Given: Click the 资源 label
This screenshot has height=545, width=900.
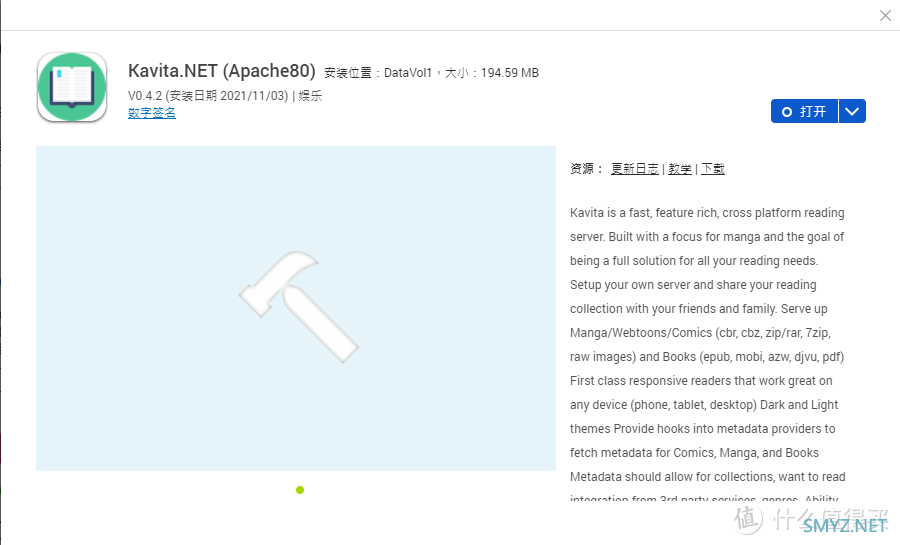Looking at the screenshot, I should point(585,169).
